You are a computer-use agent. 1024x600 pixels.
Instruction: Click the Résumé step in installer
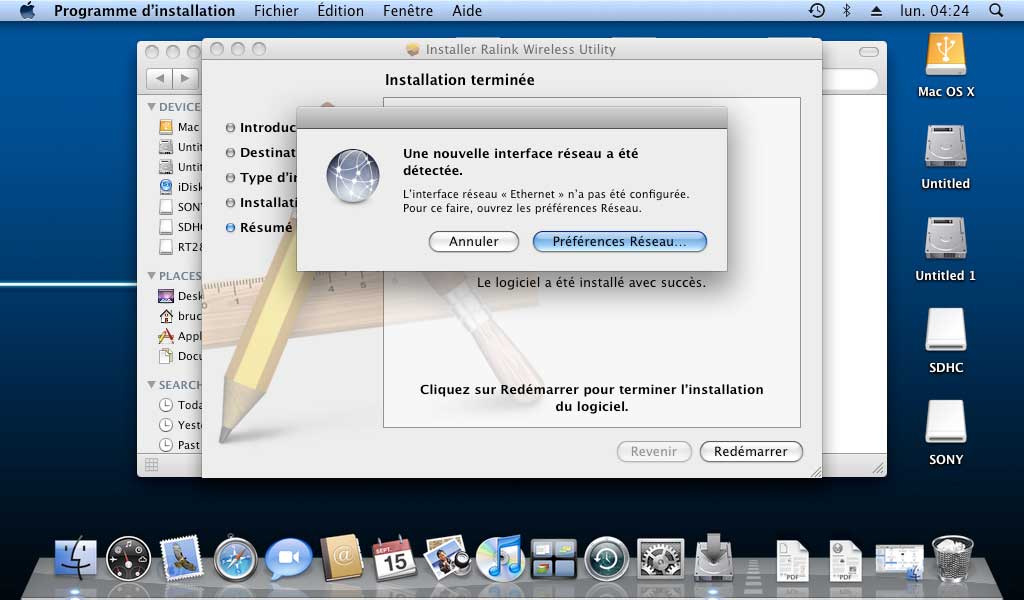259,227
